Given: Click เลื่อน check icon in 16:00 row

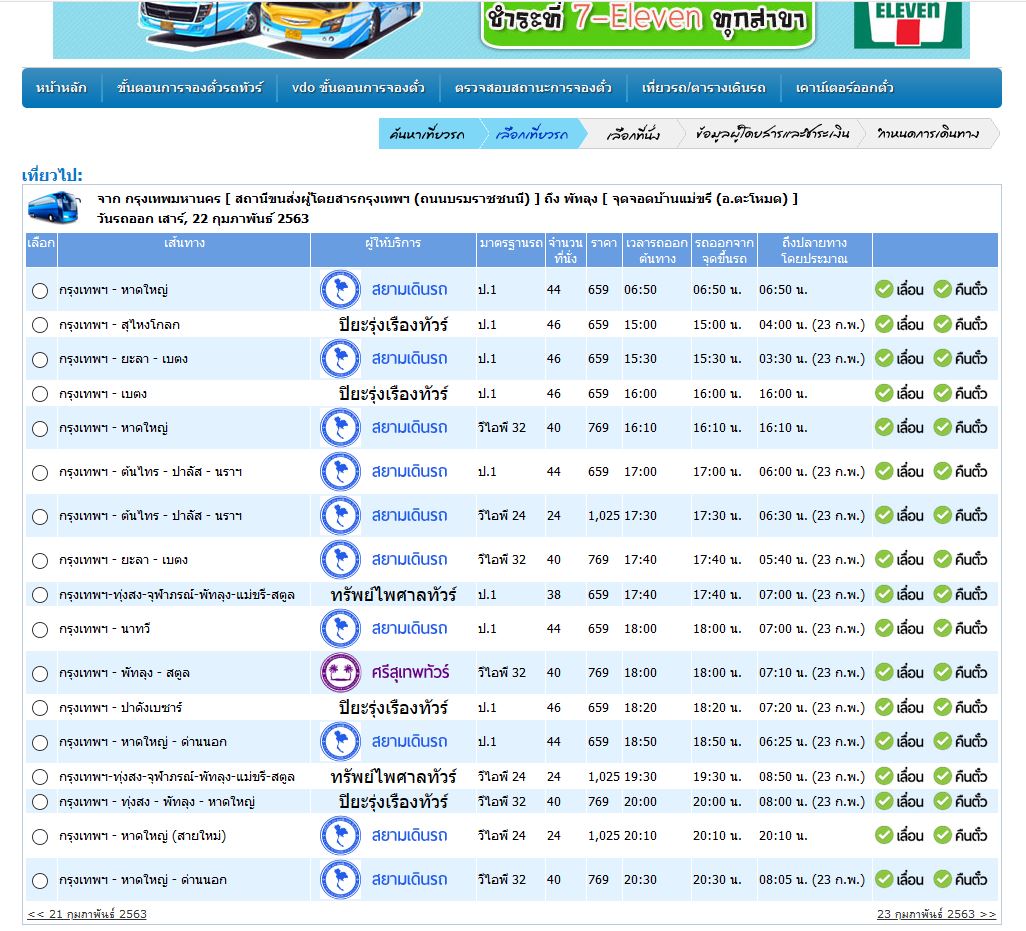Looking at the screenshot, I should (884, 393).
